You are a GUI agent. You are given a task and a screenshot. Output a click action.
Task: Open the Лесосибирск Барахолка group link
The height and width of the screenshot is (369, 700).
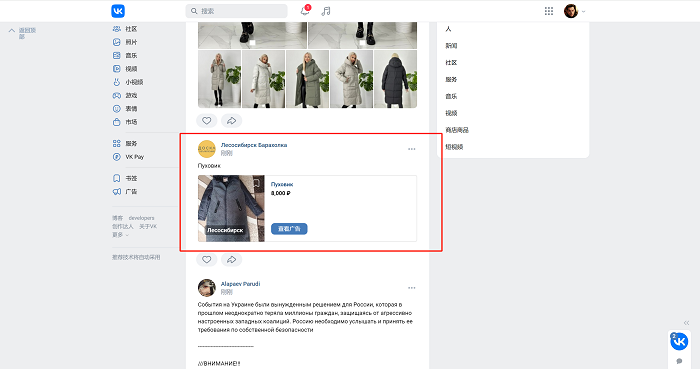point(254,145)
